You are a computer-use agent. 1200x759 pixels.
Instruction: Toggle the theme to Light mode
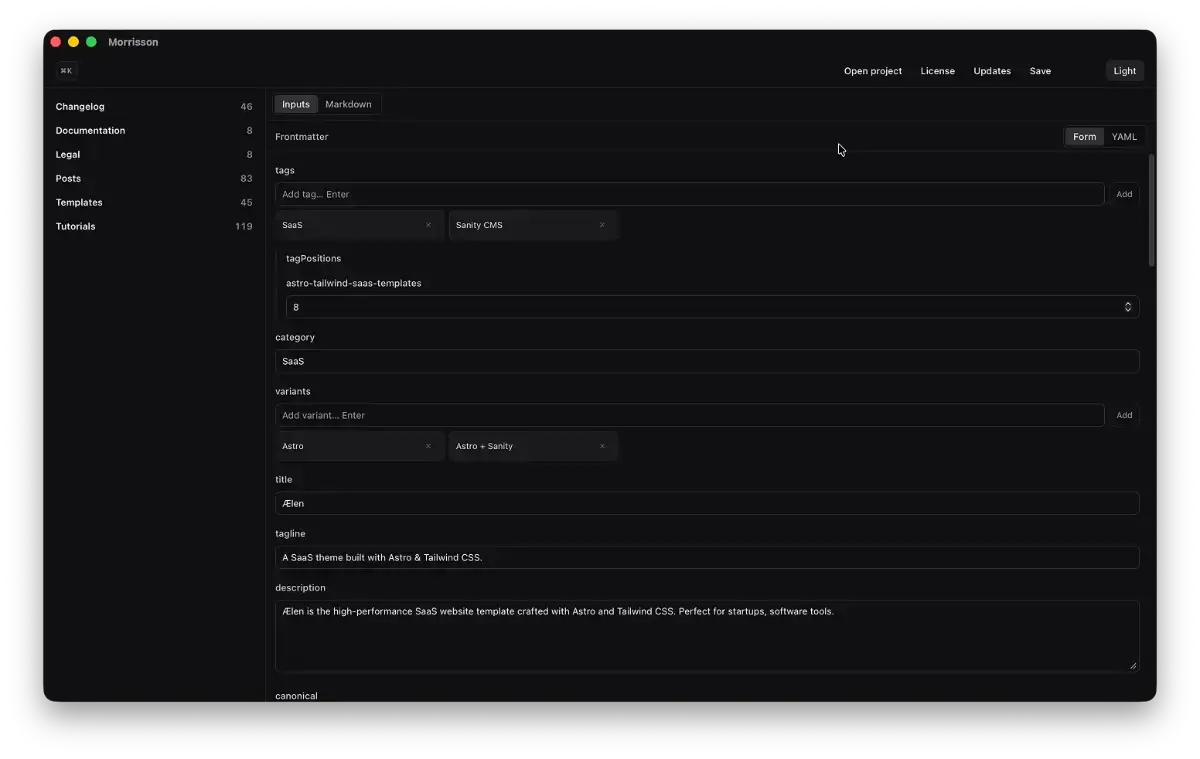tap(1124, 70)
